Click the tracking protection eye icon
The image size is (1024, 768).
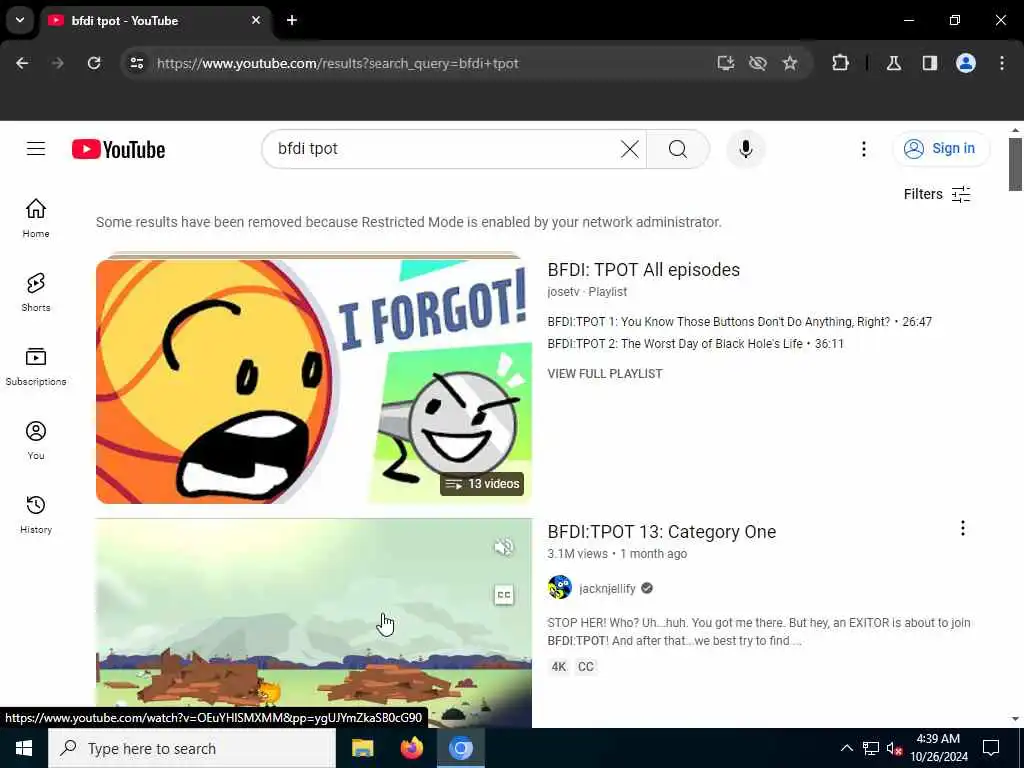(x=758, y=63)
